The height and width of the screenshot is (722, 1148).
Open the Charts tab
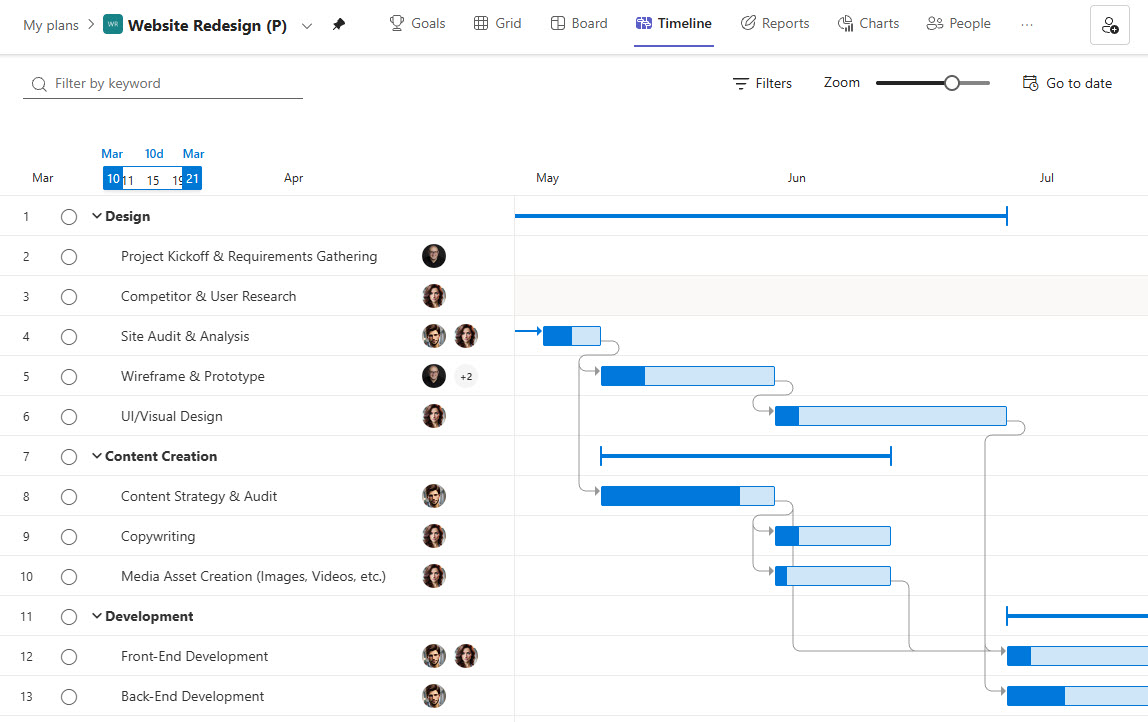pos(868,23)
